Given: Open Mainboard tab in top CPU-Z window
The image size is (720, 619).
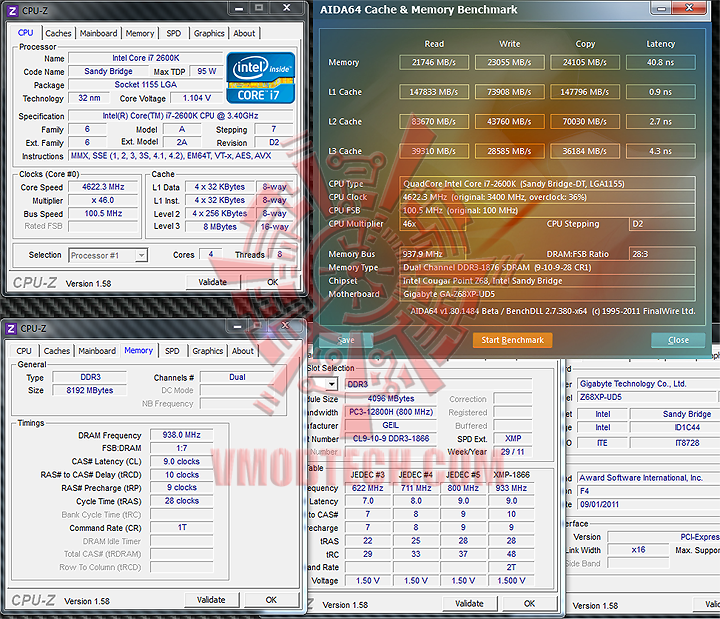Looking at the screenshot, I should 98,33.
